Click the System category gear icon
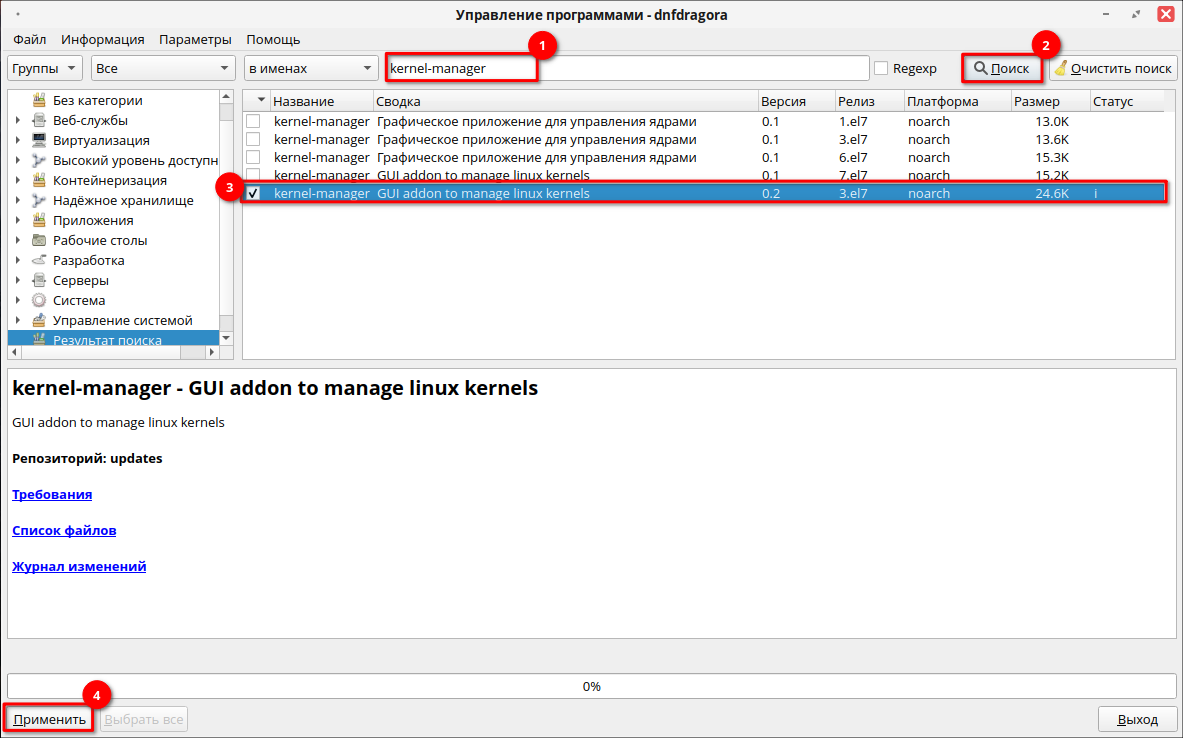Screen dimensions: 1183x738 39,300
